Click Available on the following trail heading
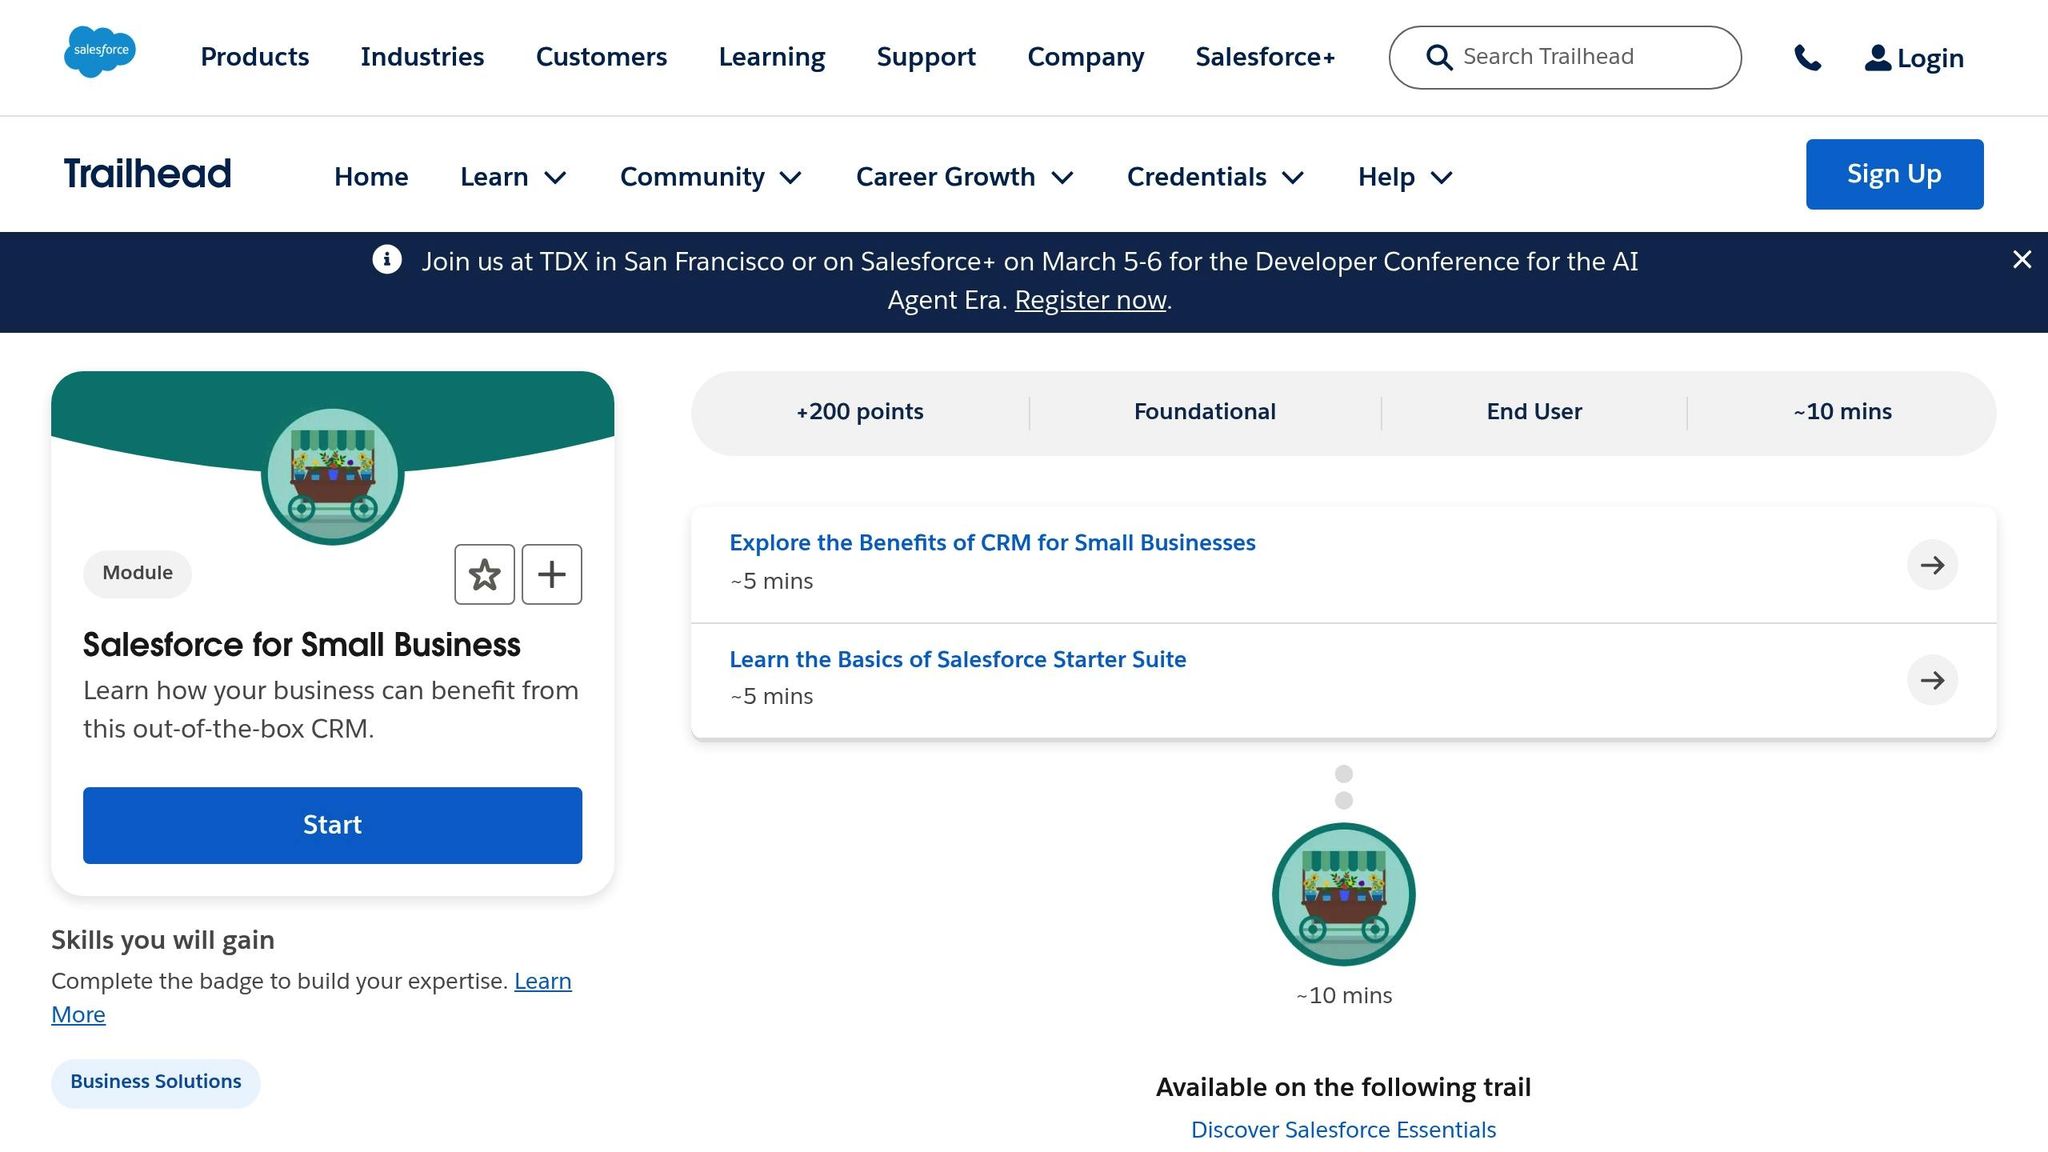This screenshot has height=1152, width=2048. pos(1343,1087)
